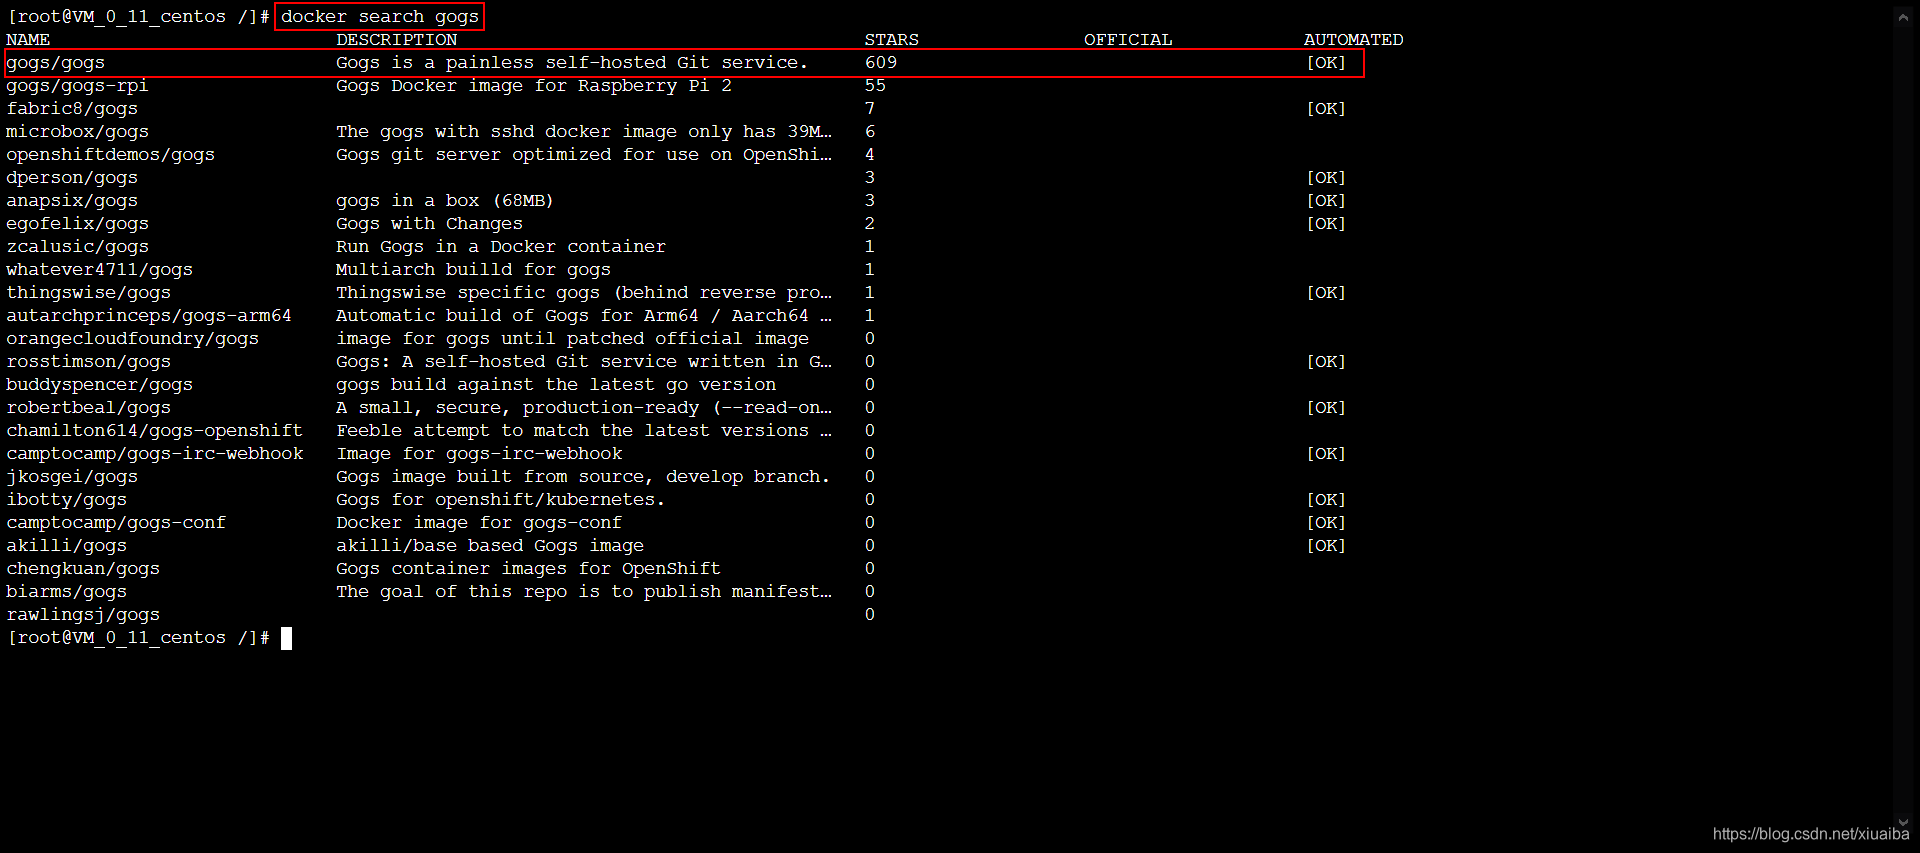
Task: Click 'Multiarch builld for gogs' description
Action: (473, 270)
